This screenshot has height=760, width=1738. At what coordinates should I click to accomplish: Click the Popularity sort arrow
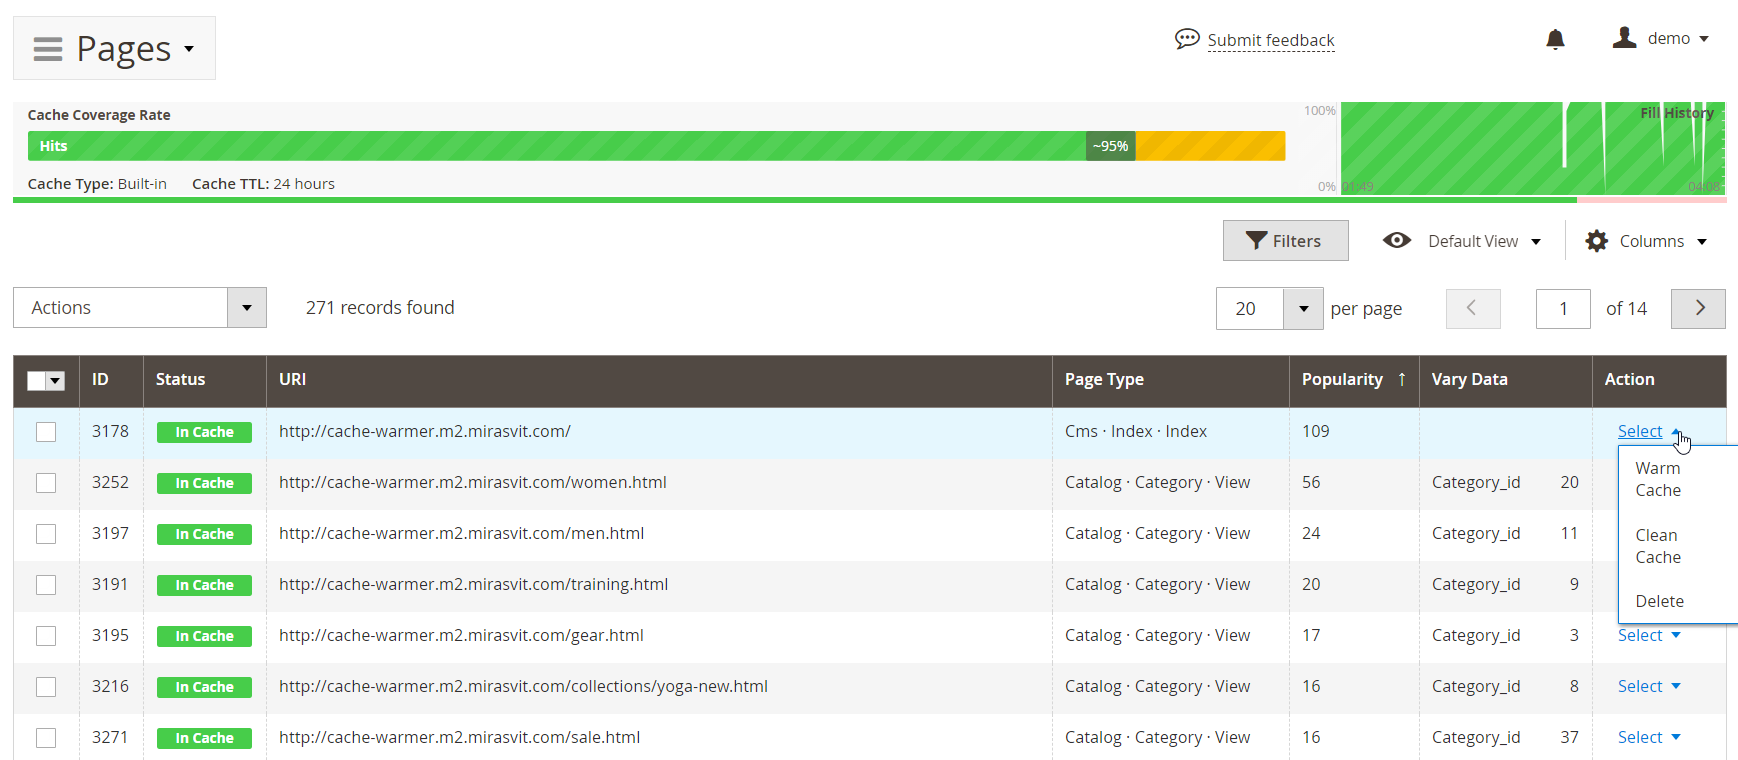[x=1402, y=379]
